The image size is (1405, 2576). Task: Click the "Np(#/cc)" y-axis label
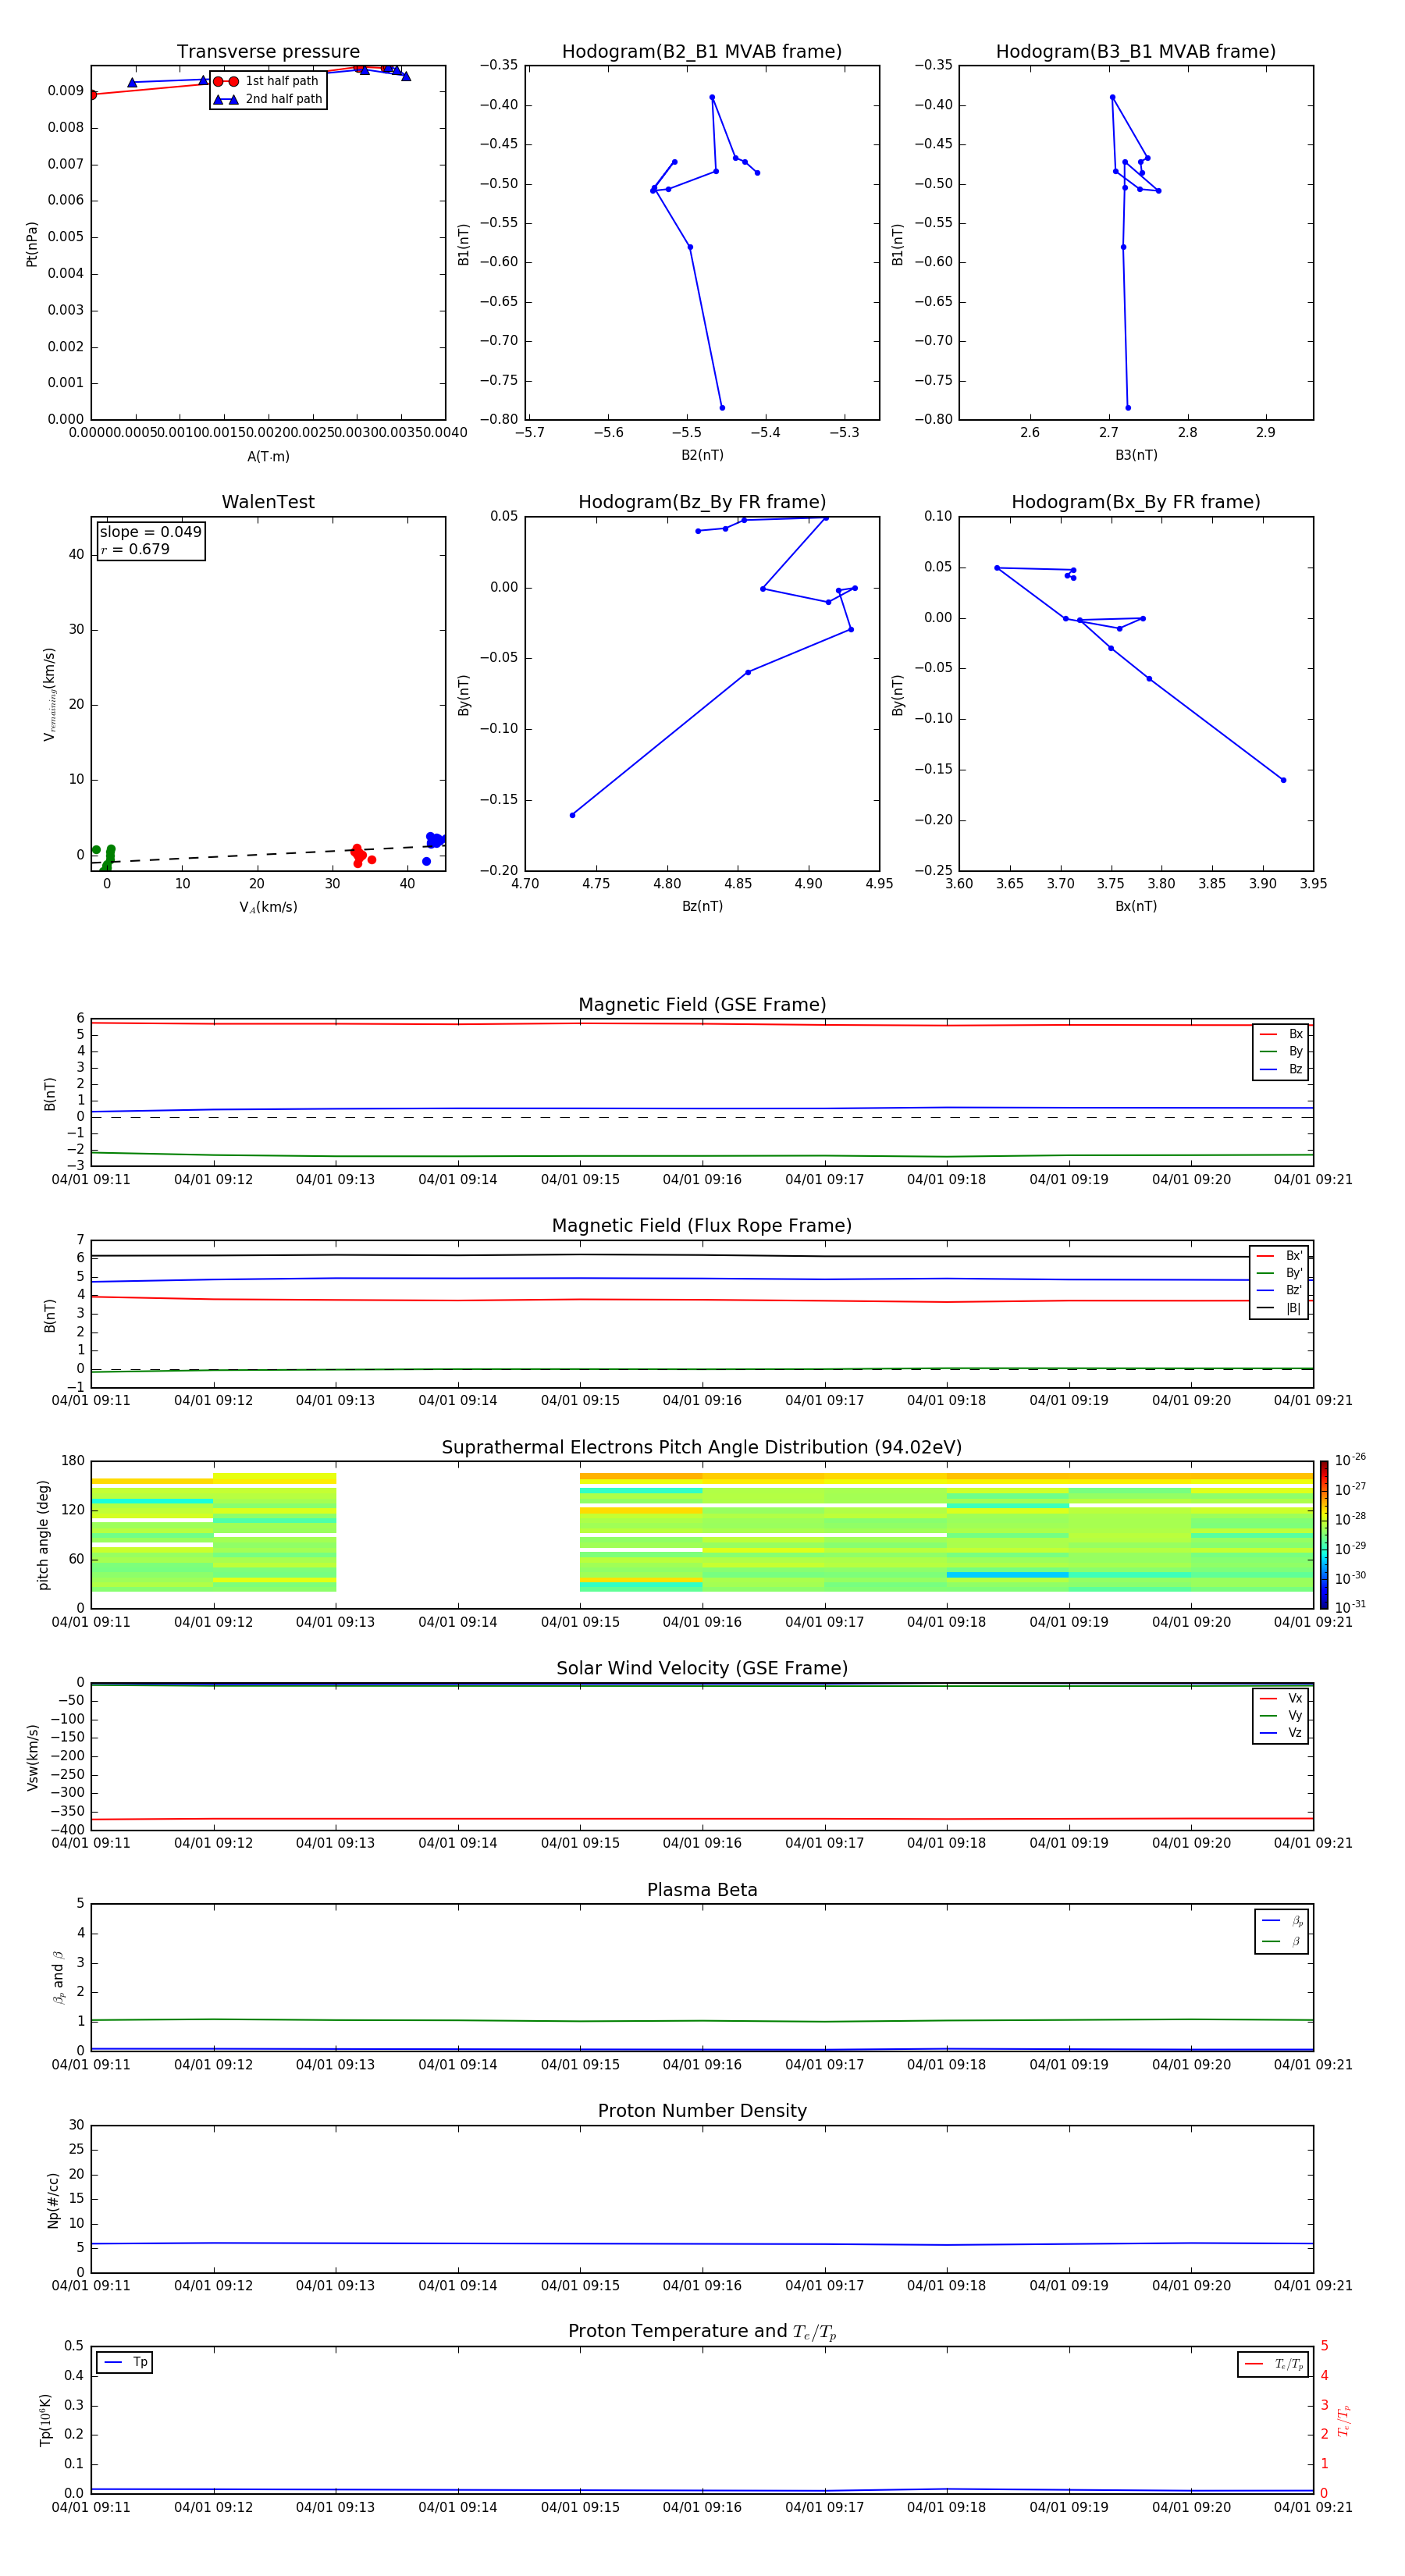click(x=53, y=2200)
